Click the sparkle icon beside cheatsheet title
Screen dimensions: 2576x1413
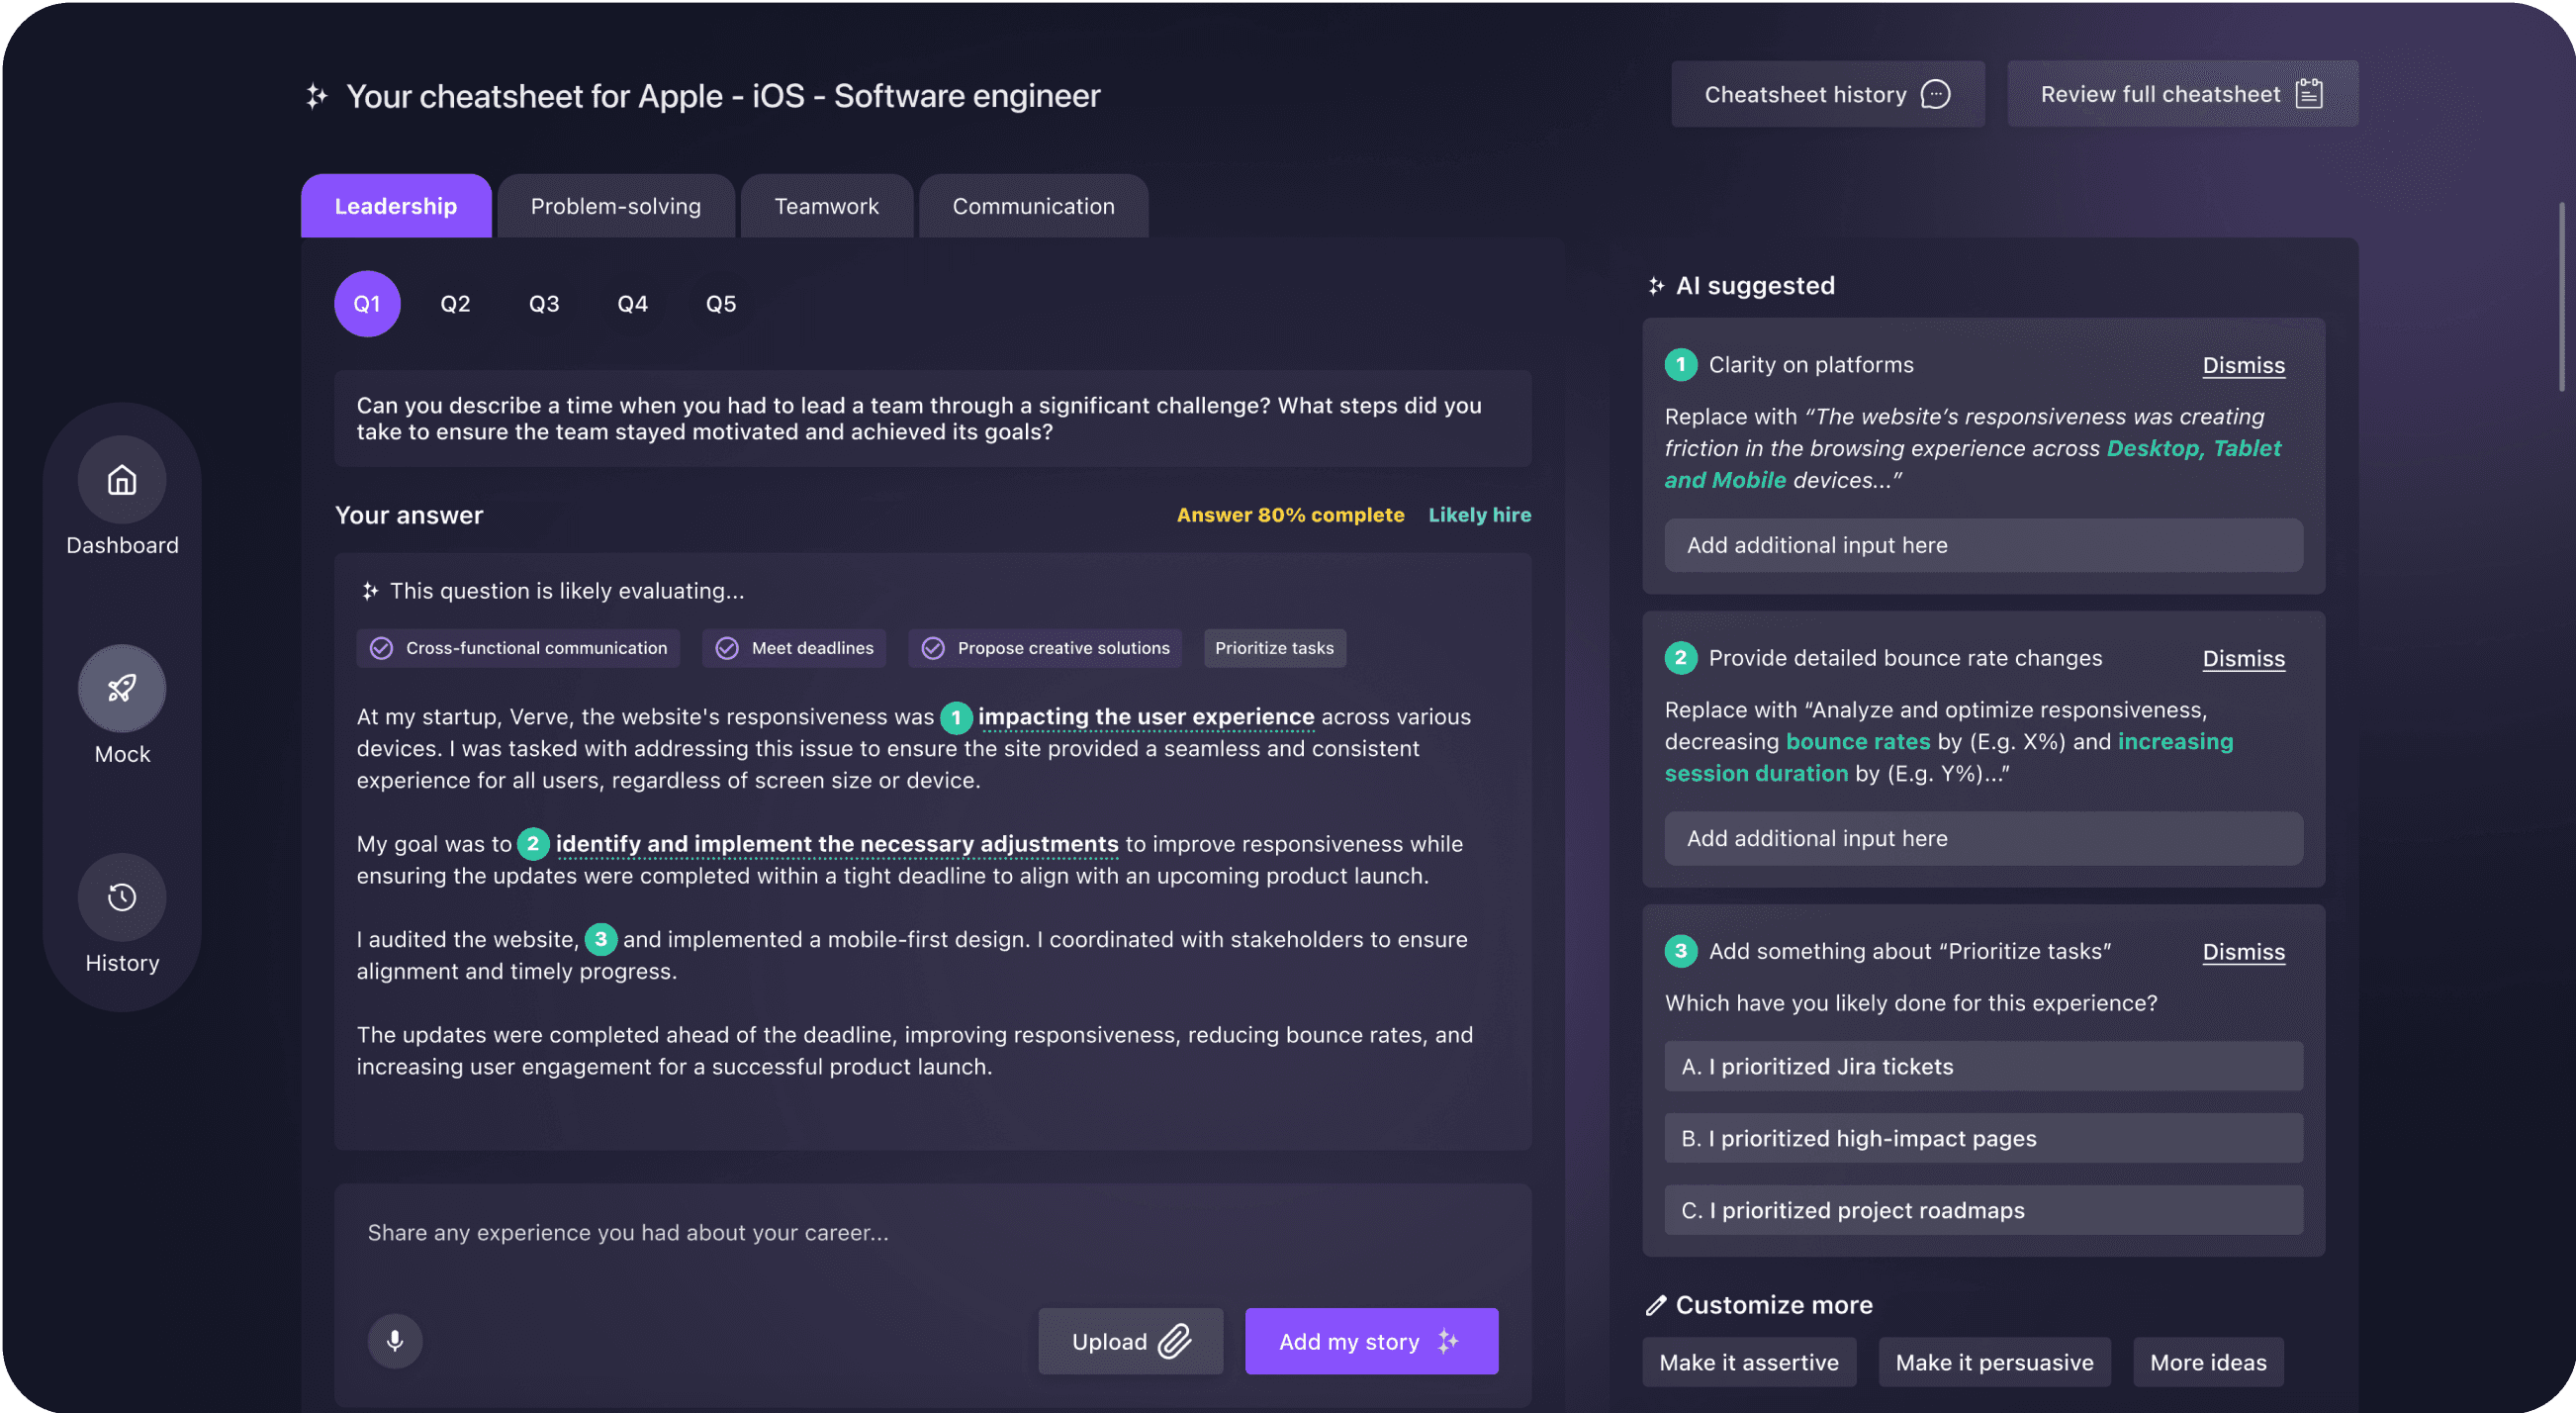point(317,96)
